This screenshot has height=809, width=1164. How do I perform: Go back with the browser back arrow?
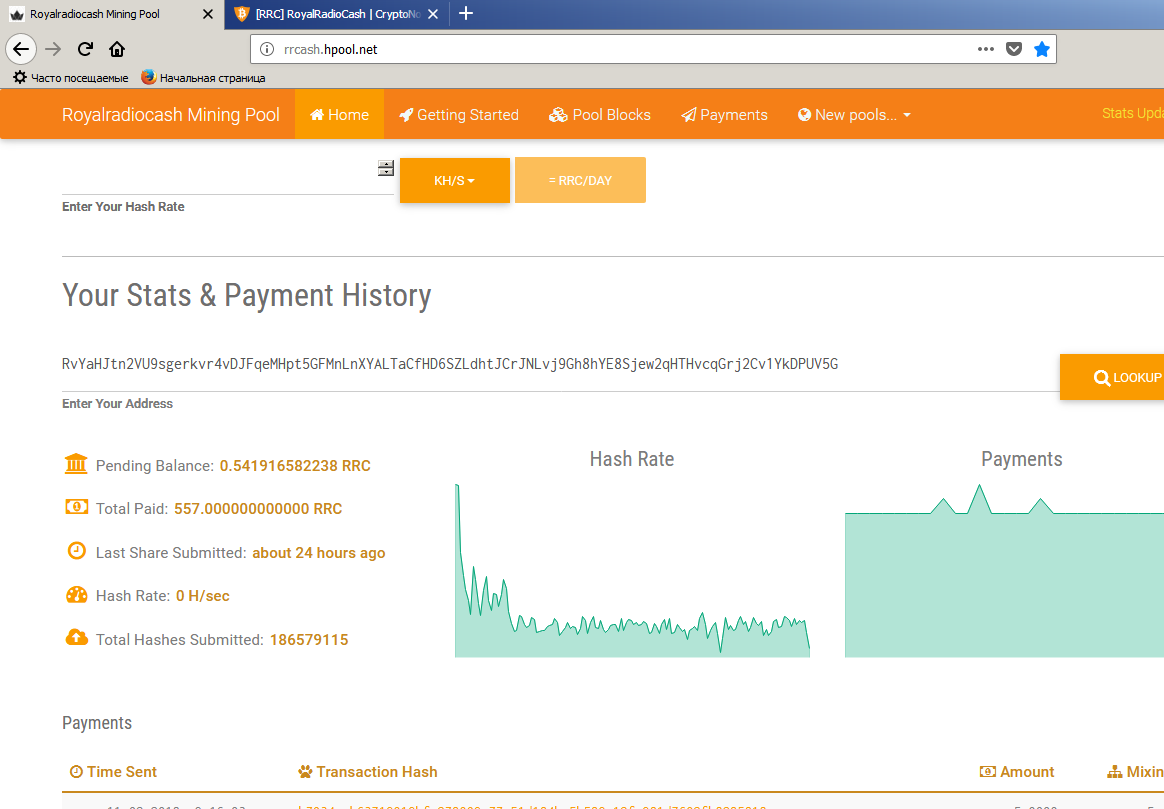tap(22, 50)
